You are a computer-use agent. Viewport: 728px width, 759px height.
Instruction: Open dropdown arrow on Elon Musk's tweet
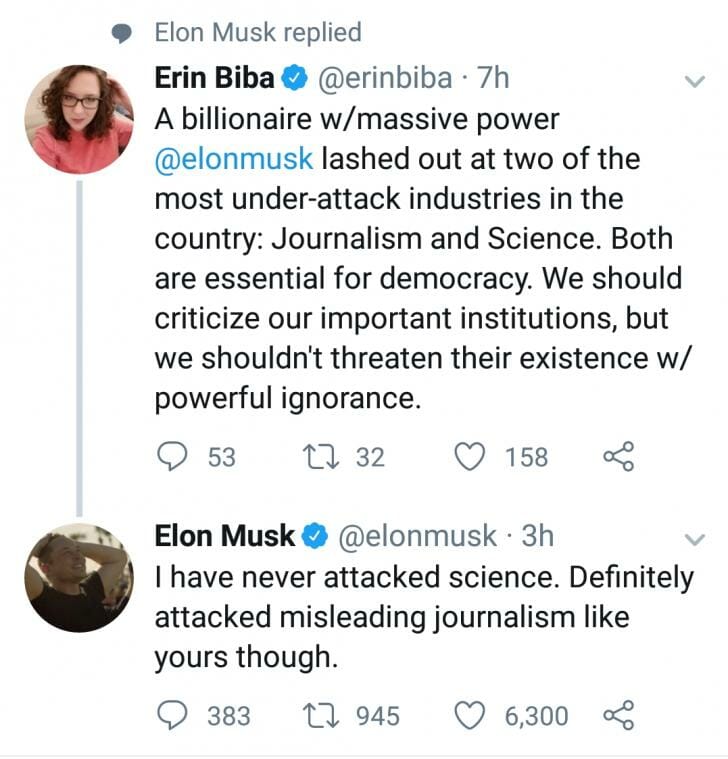(x=693, y=540)
